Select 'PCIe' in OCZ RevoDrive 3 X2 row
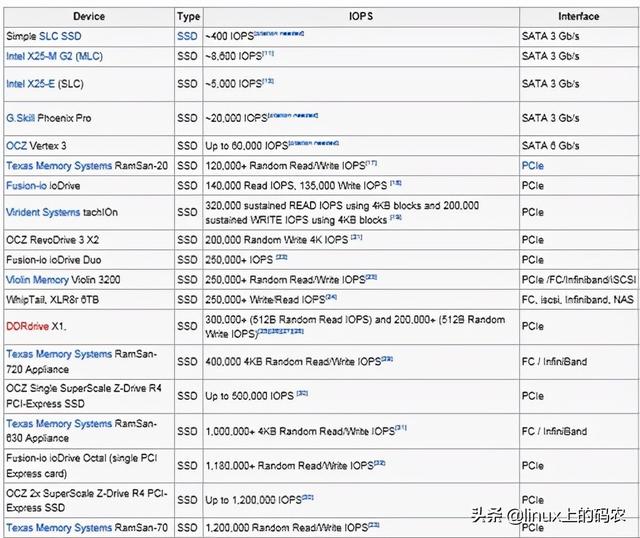 [533, 240]
